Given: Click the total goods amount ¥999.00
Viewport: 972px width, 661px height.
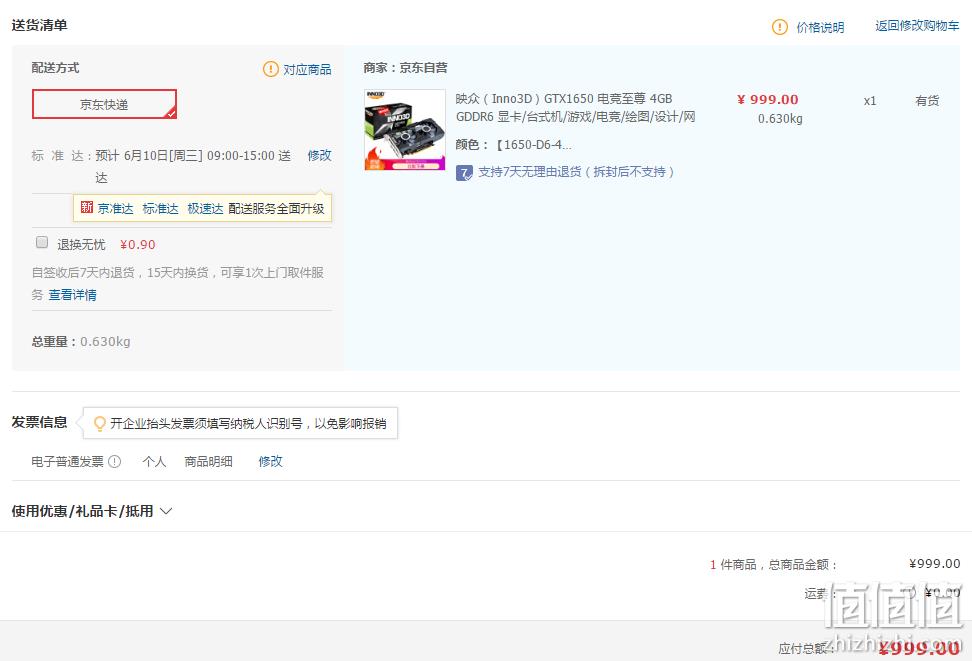Looking at the screenshot, I should [934, 564].
